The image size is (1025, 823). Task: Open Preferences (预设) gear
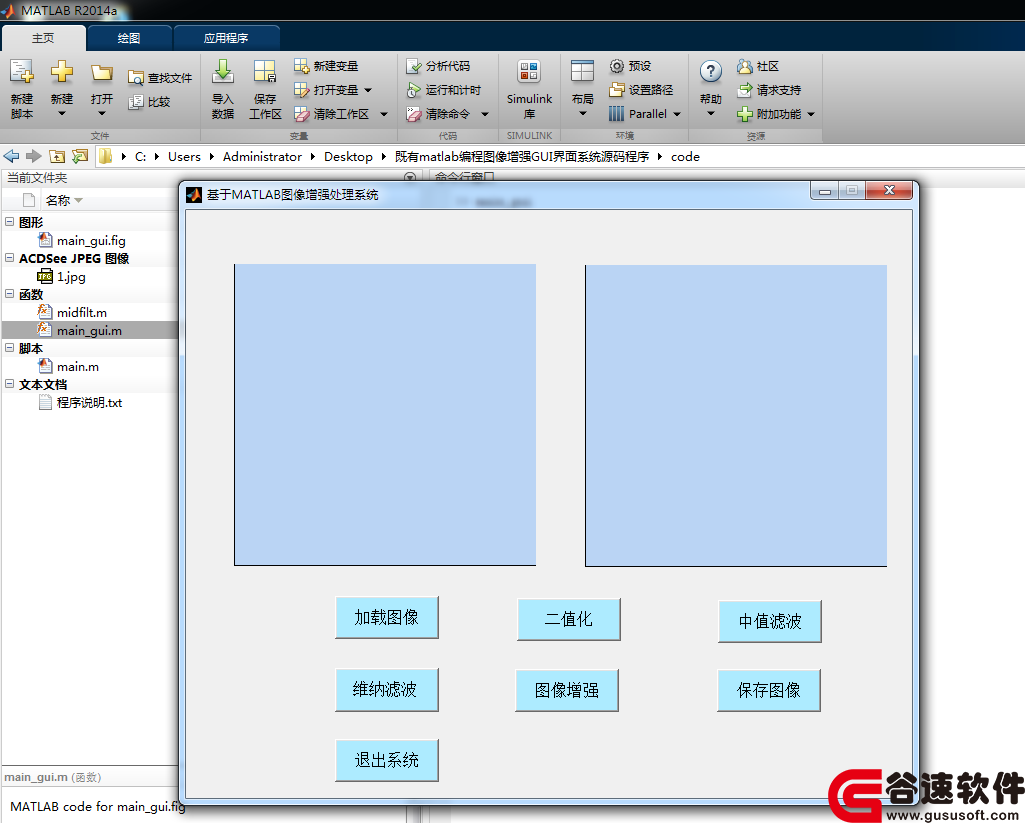630,66
